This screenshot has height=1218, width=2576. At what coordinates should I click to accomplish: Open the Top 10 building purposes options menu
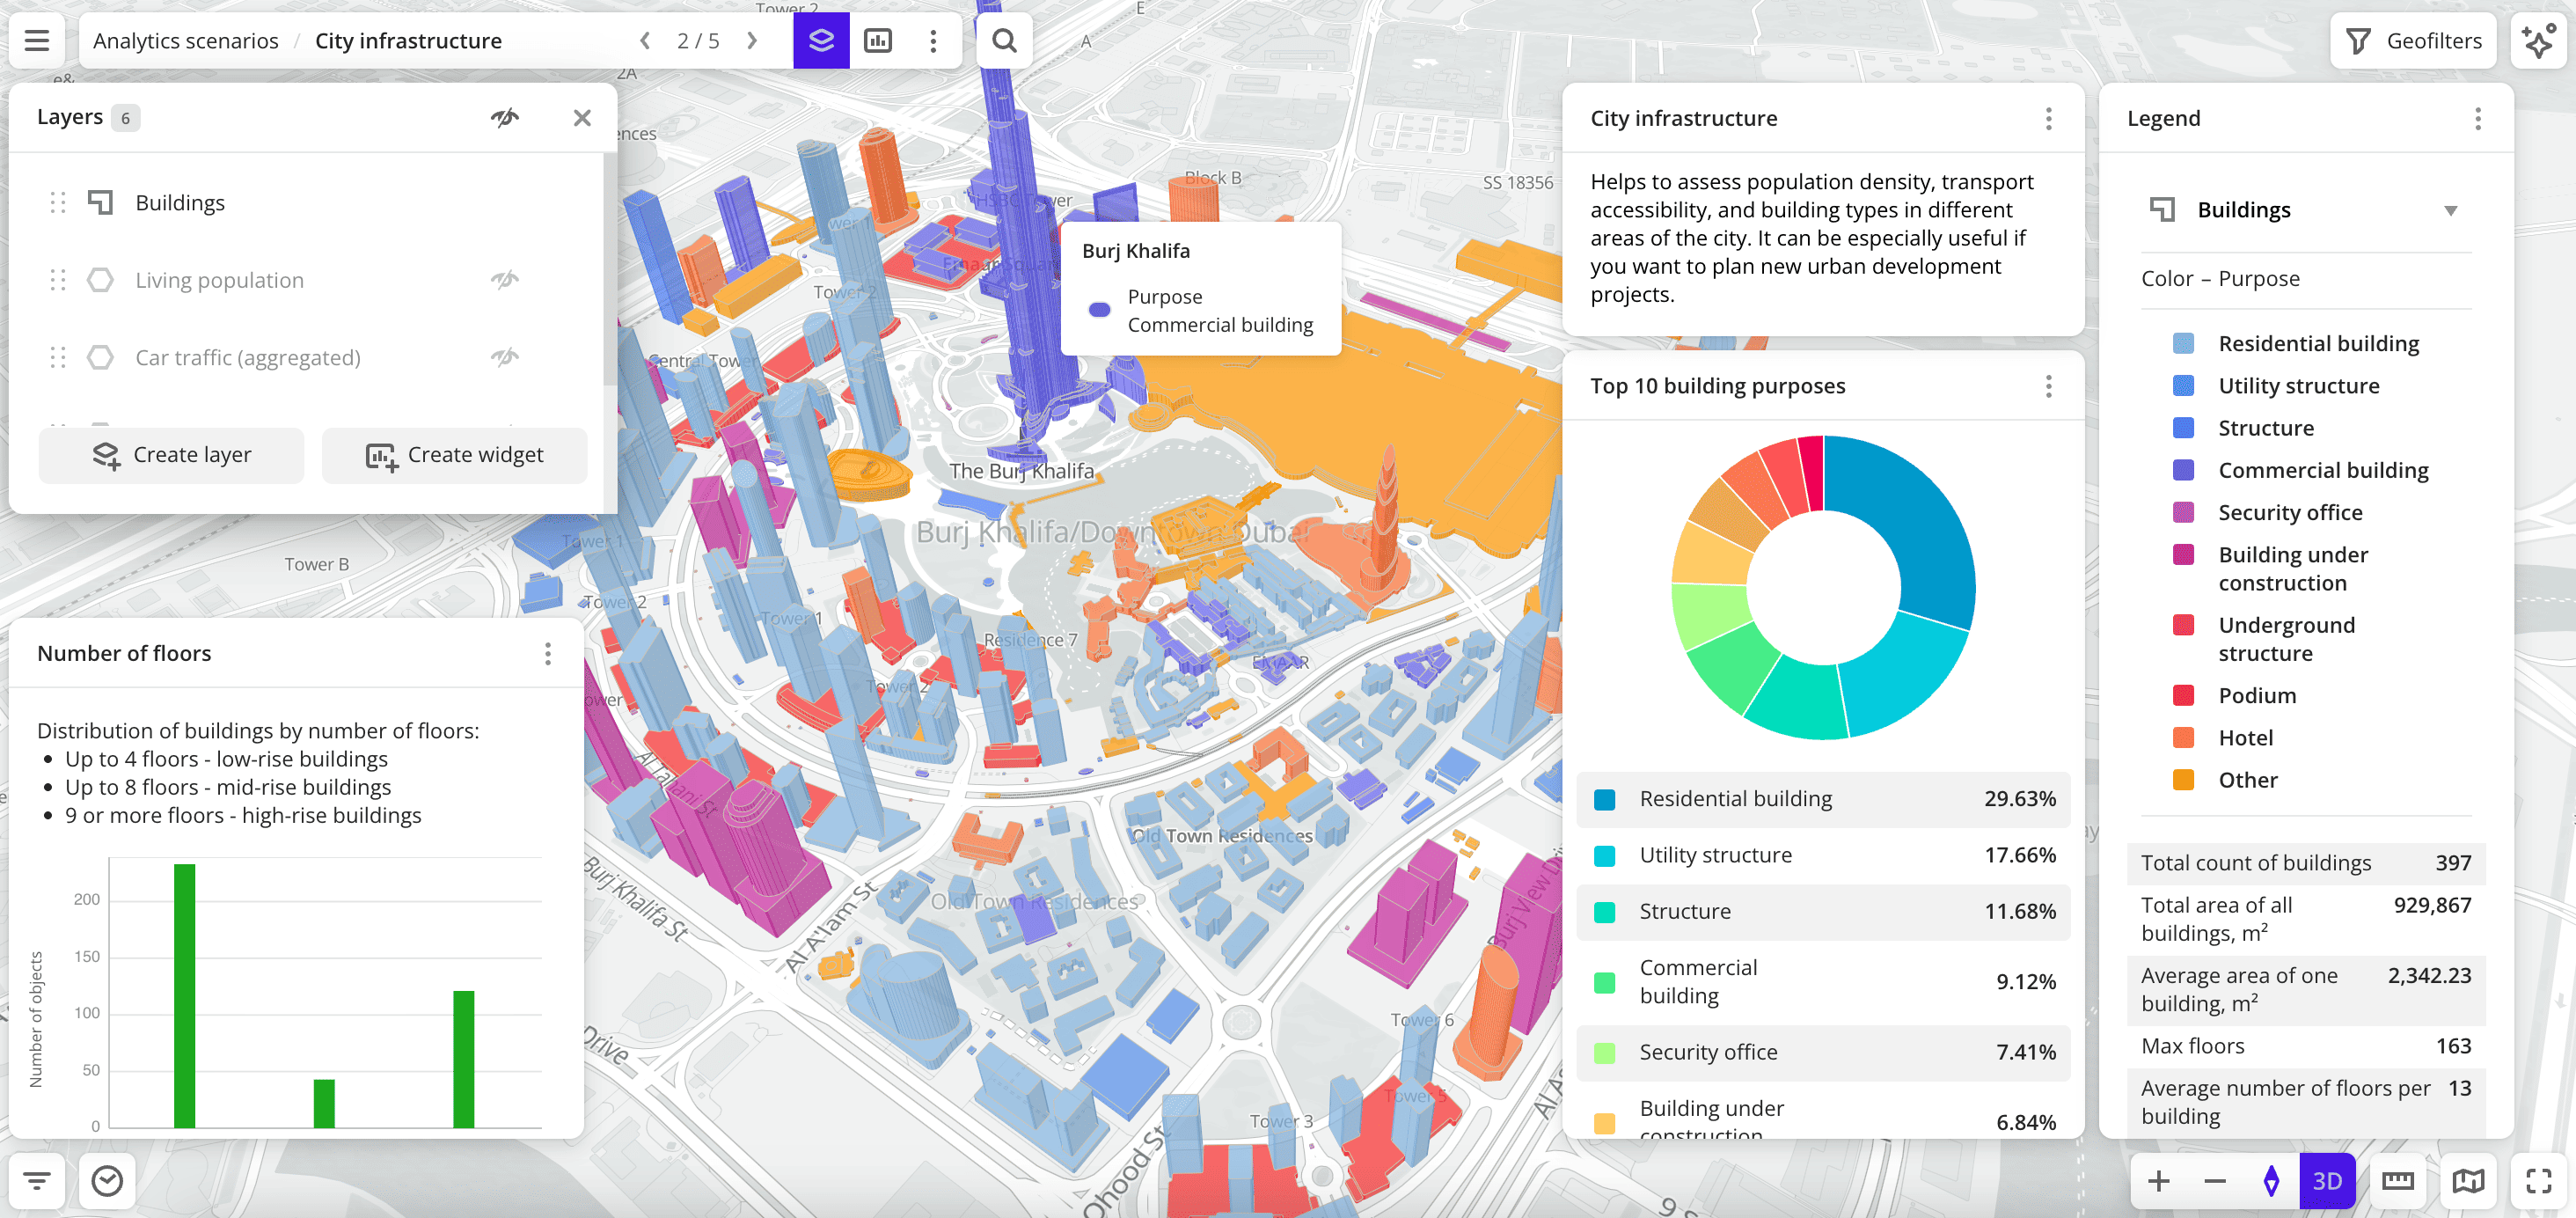pos(2047,386)
